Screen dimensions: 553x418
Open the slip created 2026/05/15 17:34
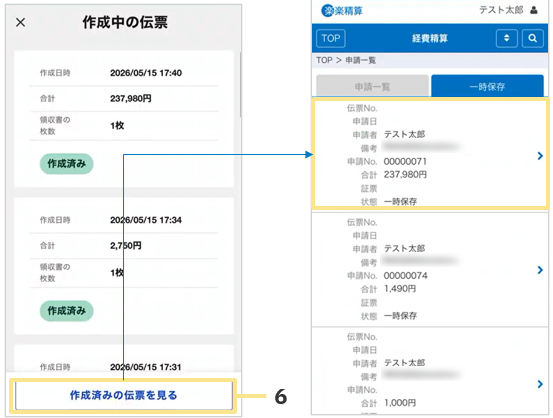[x=124, y=266]
